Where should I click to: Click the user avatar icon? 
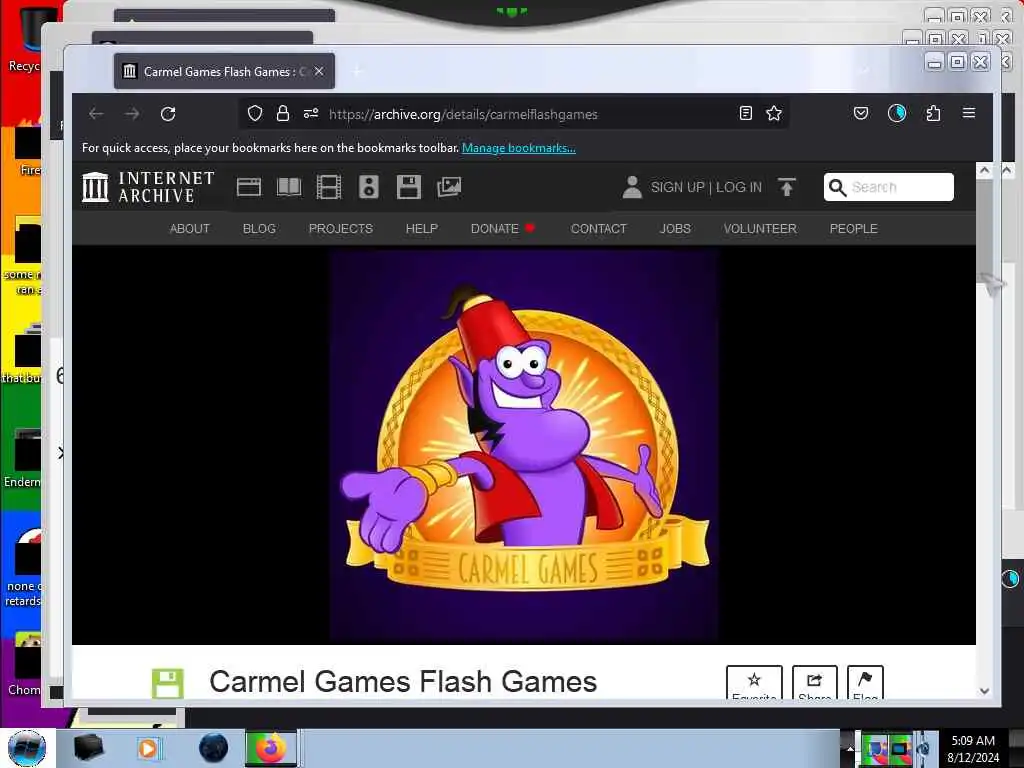[632, 187]
